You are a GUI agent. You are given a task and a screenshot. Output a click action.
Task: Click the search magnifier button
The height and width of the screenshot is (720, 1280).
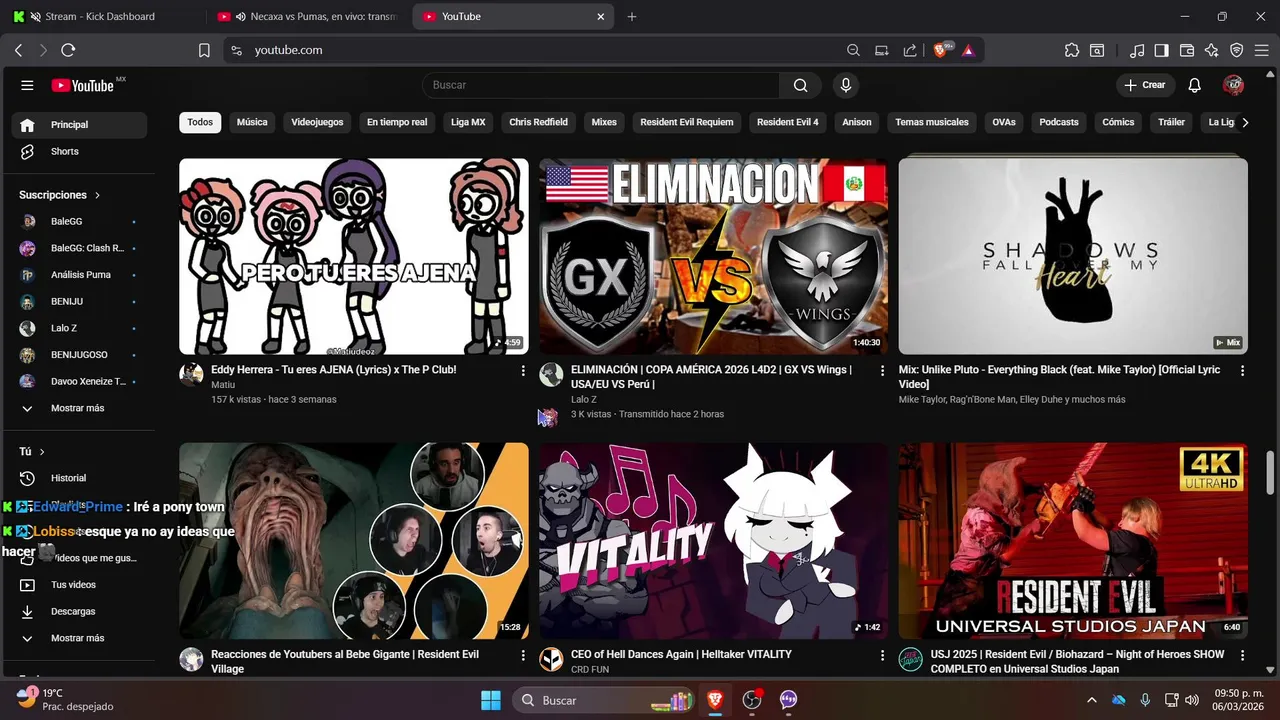800,85
